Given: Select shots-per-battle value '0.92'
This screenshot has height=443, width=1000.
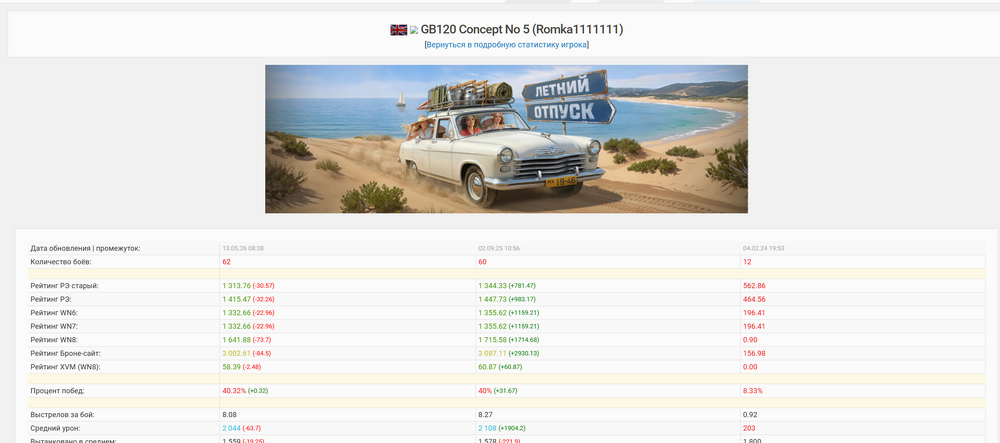Looking at the screenshot, I should (x=750, y=415).
